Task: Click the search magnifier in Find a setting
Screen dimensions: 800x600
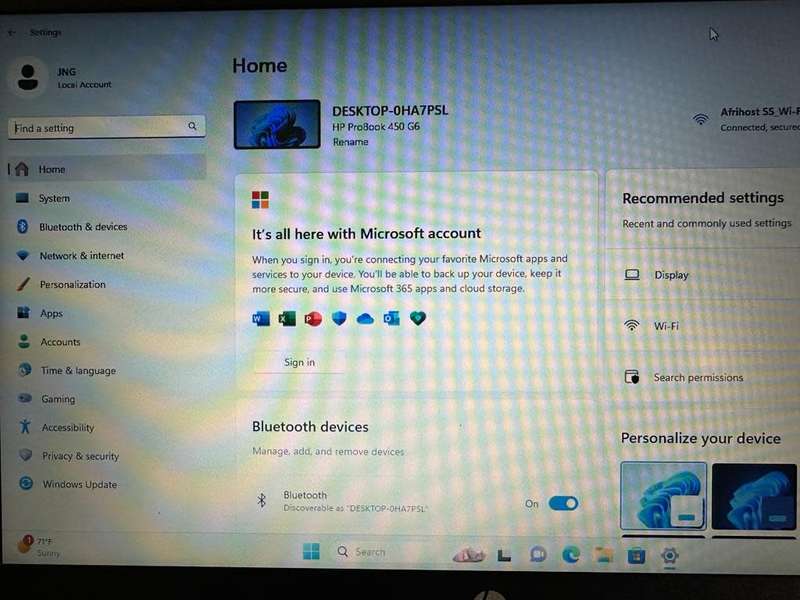Action: pos(192,126)
